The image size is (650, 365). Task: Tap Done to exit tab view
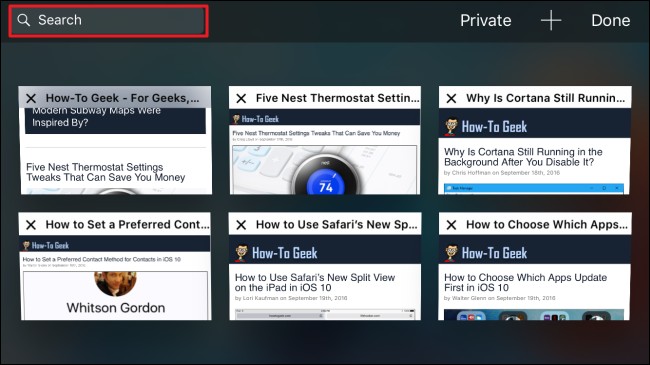[610, 20]
